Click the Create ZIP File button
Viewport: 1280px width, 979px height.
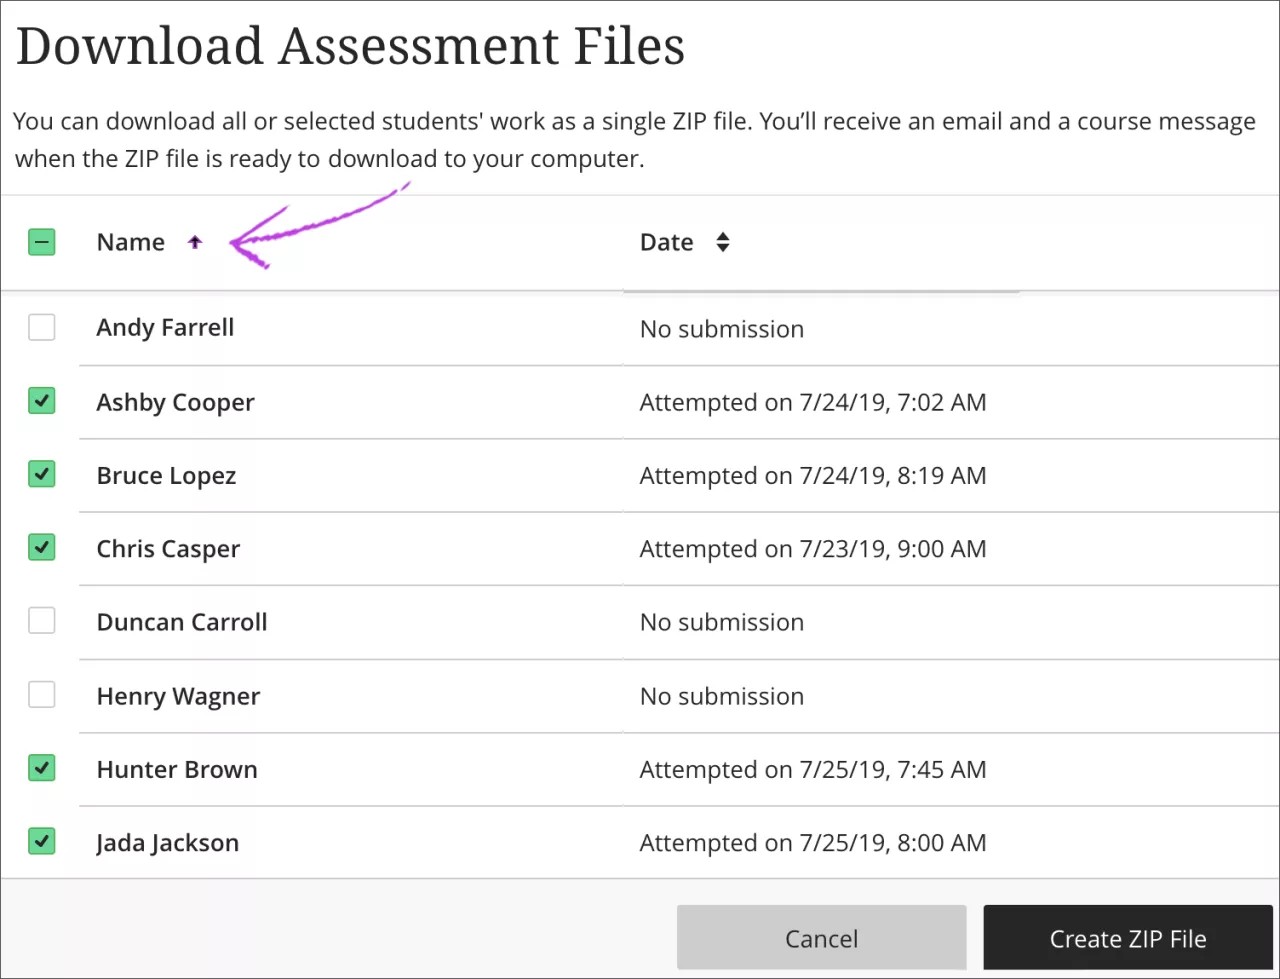pyautogui.click(x=1127, y=938)
